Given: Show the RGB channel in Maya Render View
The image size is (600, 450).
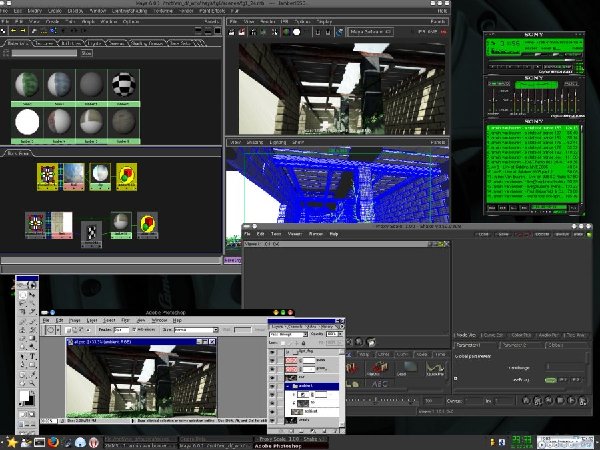Looking at the screenshot, I should pyautogui.click(x=286, y=32).
